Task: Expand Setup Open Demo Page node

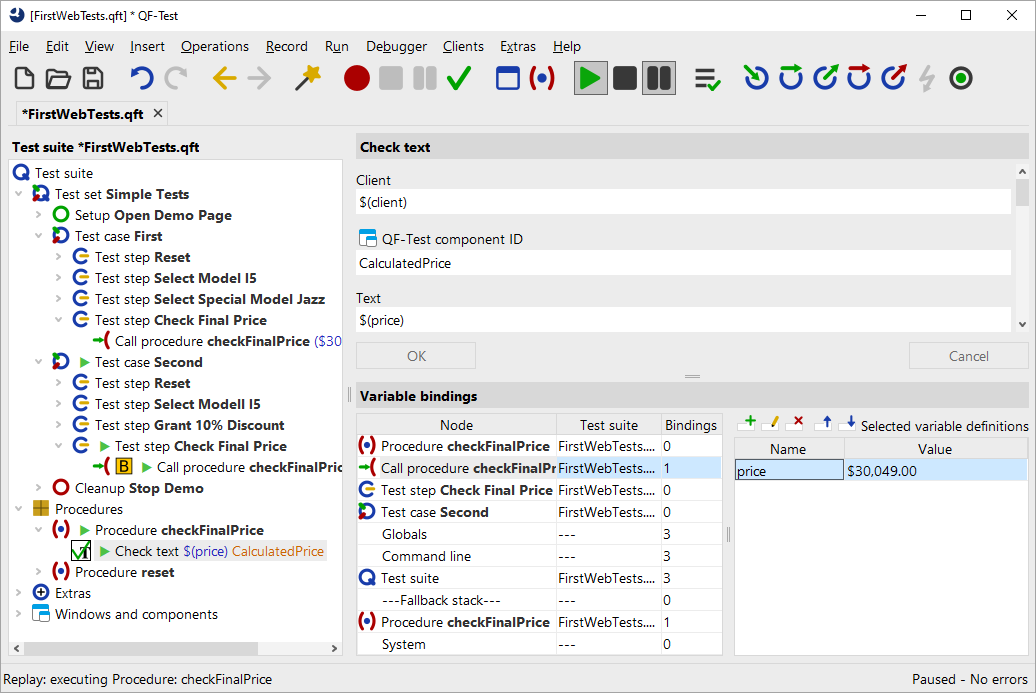Action: (38, 215)
